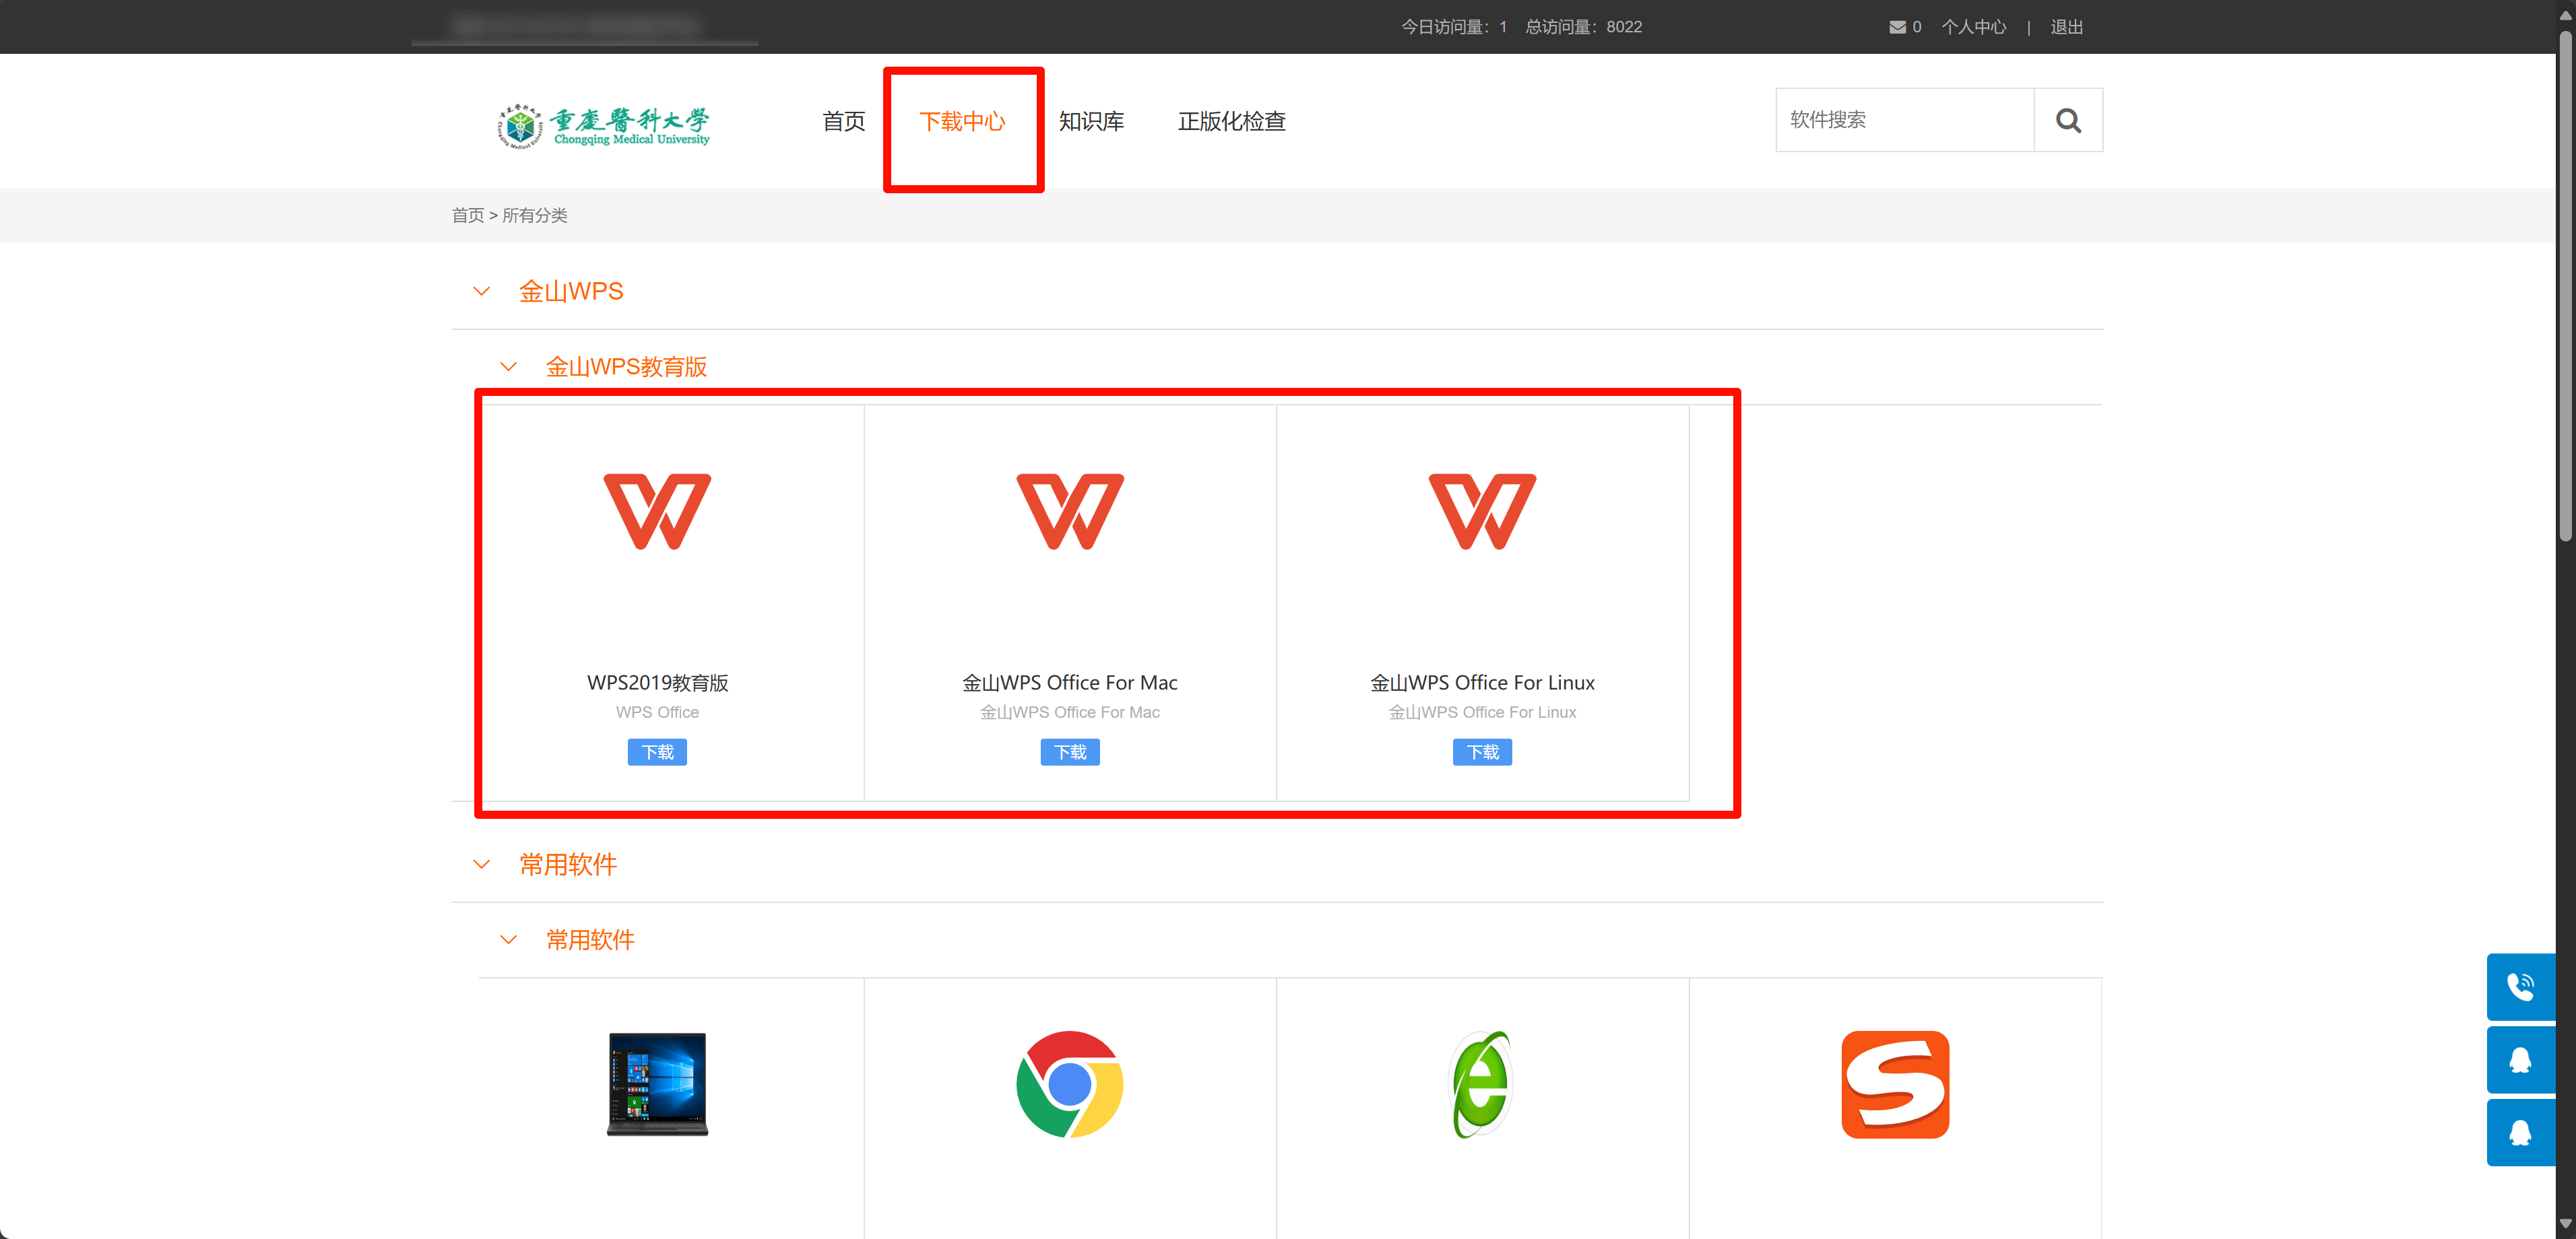Open the 知识库 menu item
The width and height of the screenshot is (2576, 1239).
pyautogui.click(x=1091, y=121)
